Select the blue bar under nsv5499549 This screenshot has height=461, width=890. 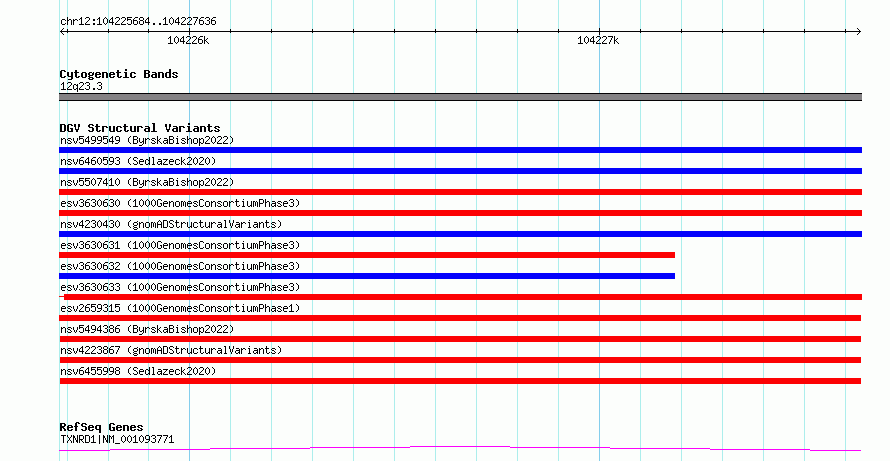click(x=460, y=150)
